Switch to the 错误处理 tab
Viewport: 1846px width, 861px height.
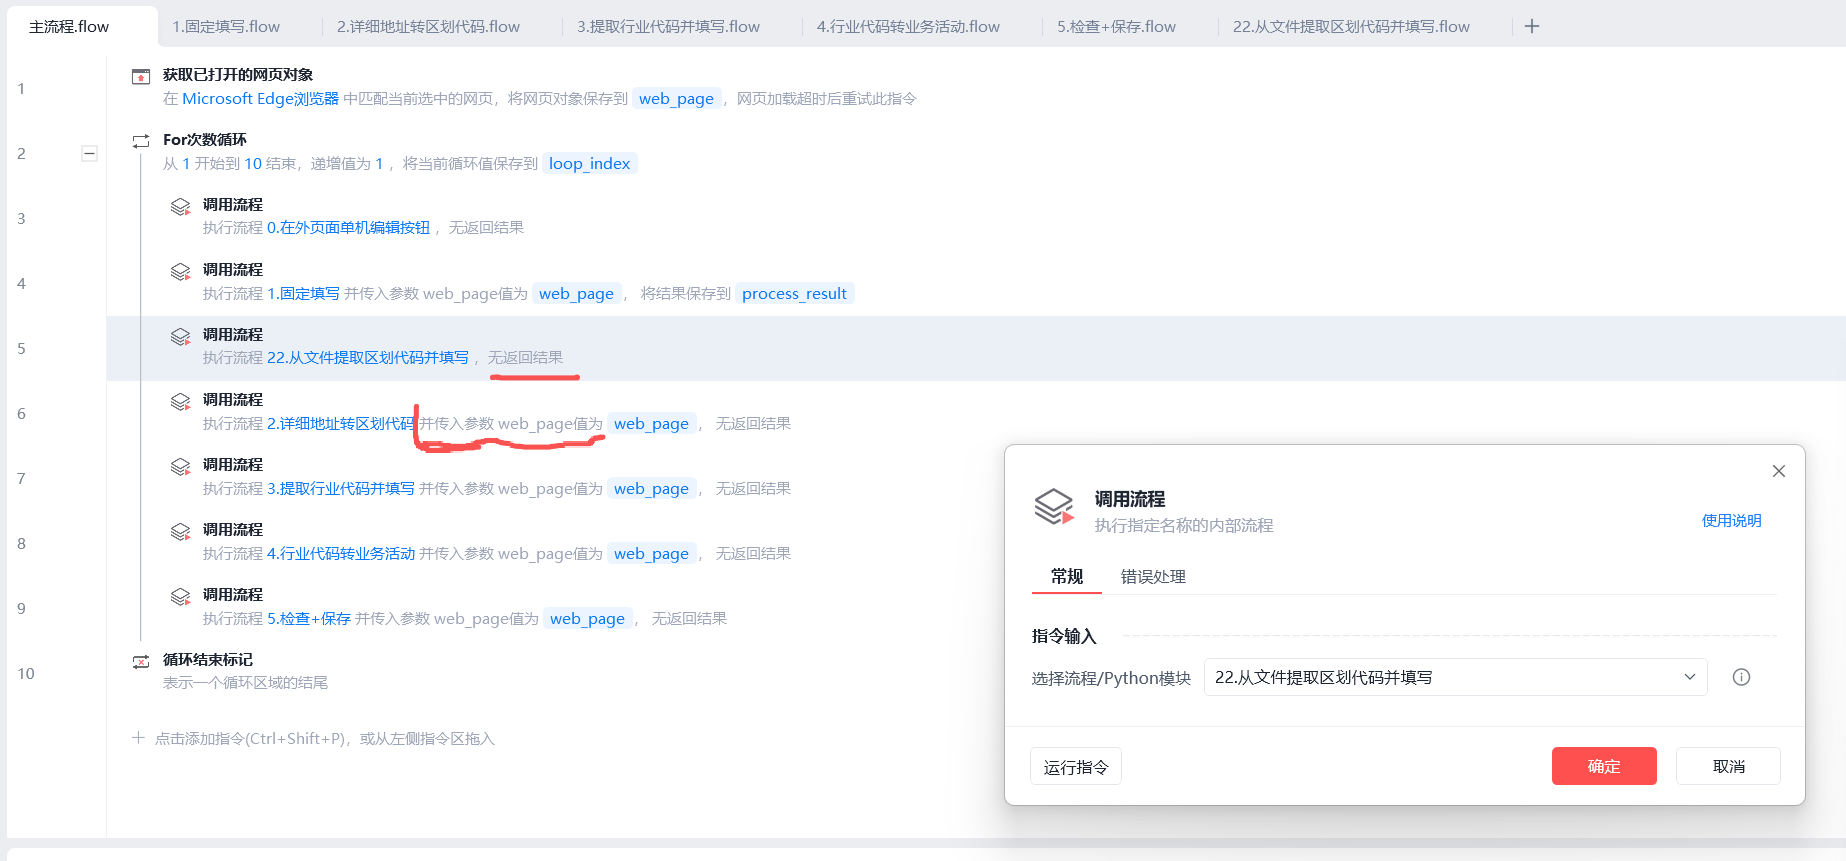point(1152,576)
